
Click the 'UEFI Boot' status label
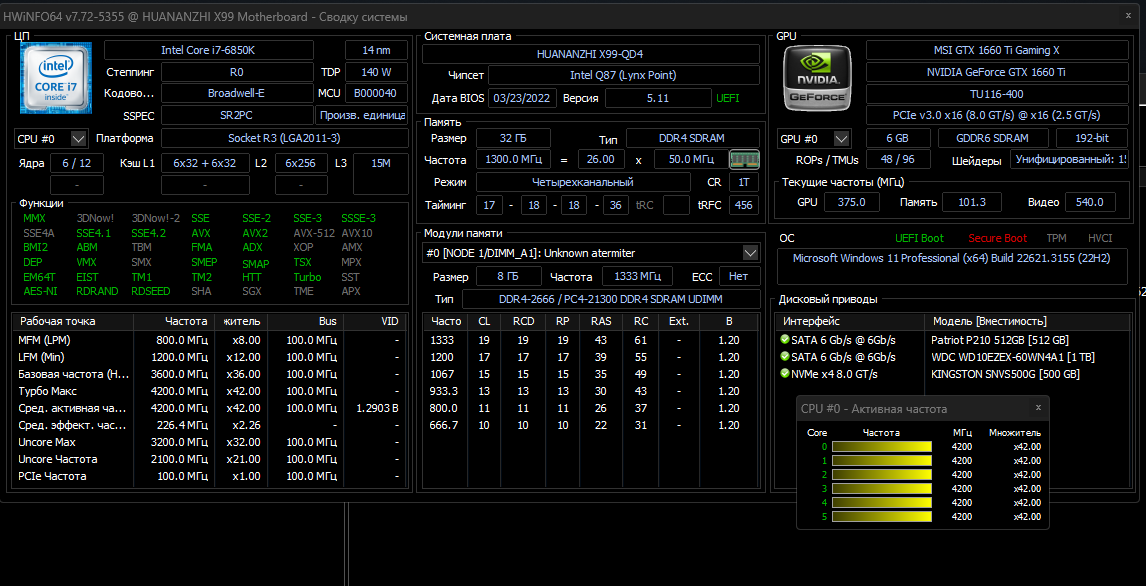pyautogui.click(x=919, y=238)
